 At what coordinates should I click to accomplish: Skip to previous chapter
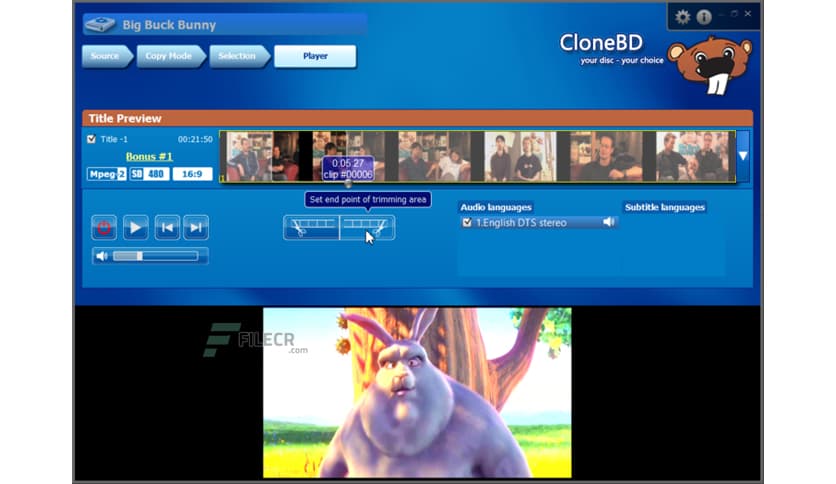click(x=167, y=228)
